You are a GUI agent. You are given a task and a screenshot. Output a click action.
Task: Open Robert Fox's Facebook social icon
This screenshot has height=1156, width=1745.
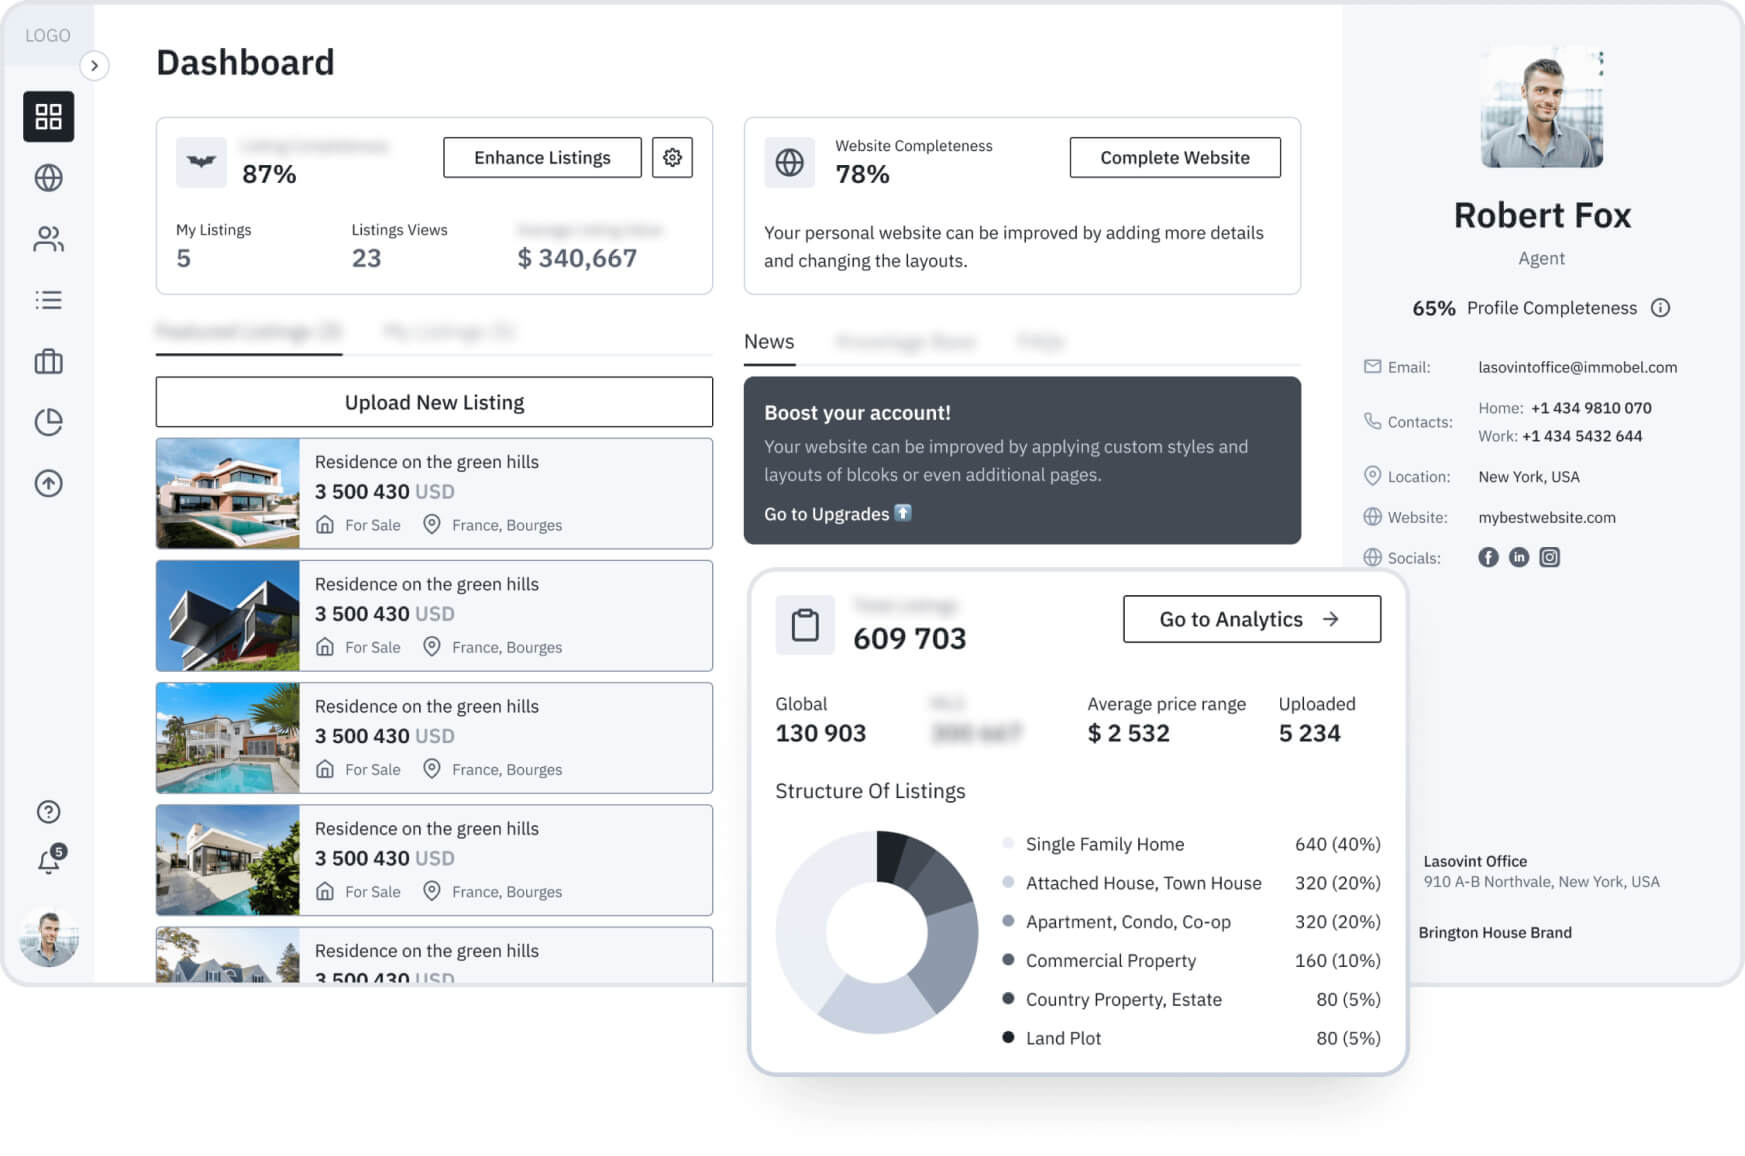point(1489,557)
